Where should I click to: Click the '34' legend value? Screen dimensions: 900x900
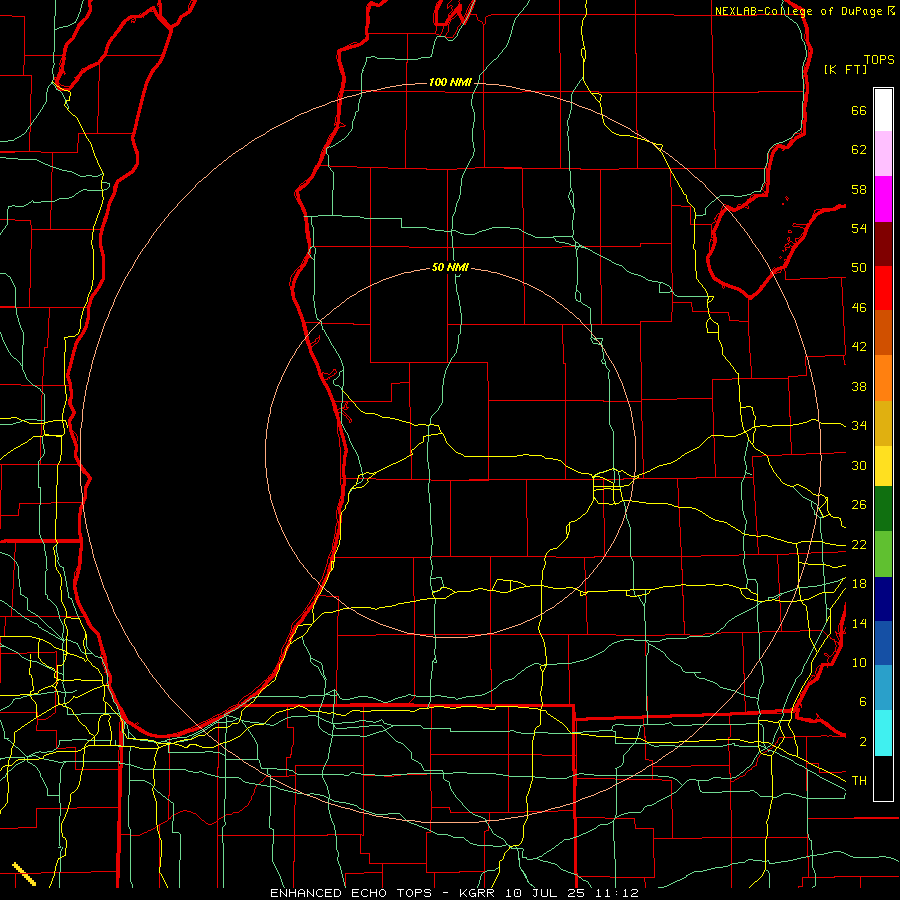[x=859, y=425]
